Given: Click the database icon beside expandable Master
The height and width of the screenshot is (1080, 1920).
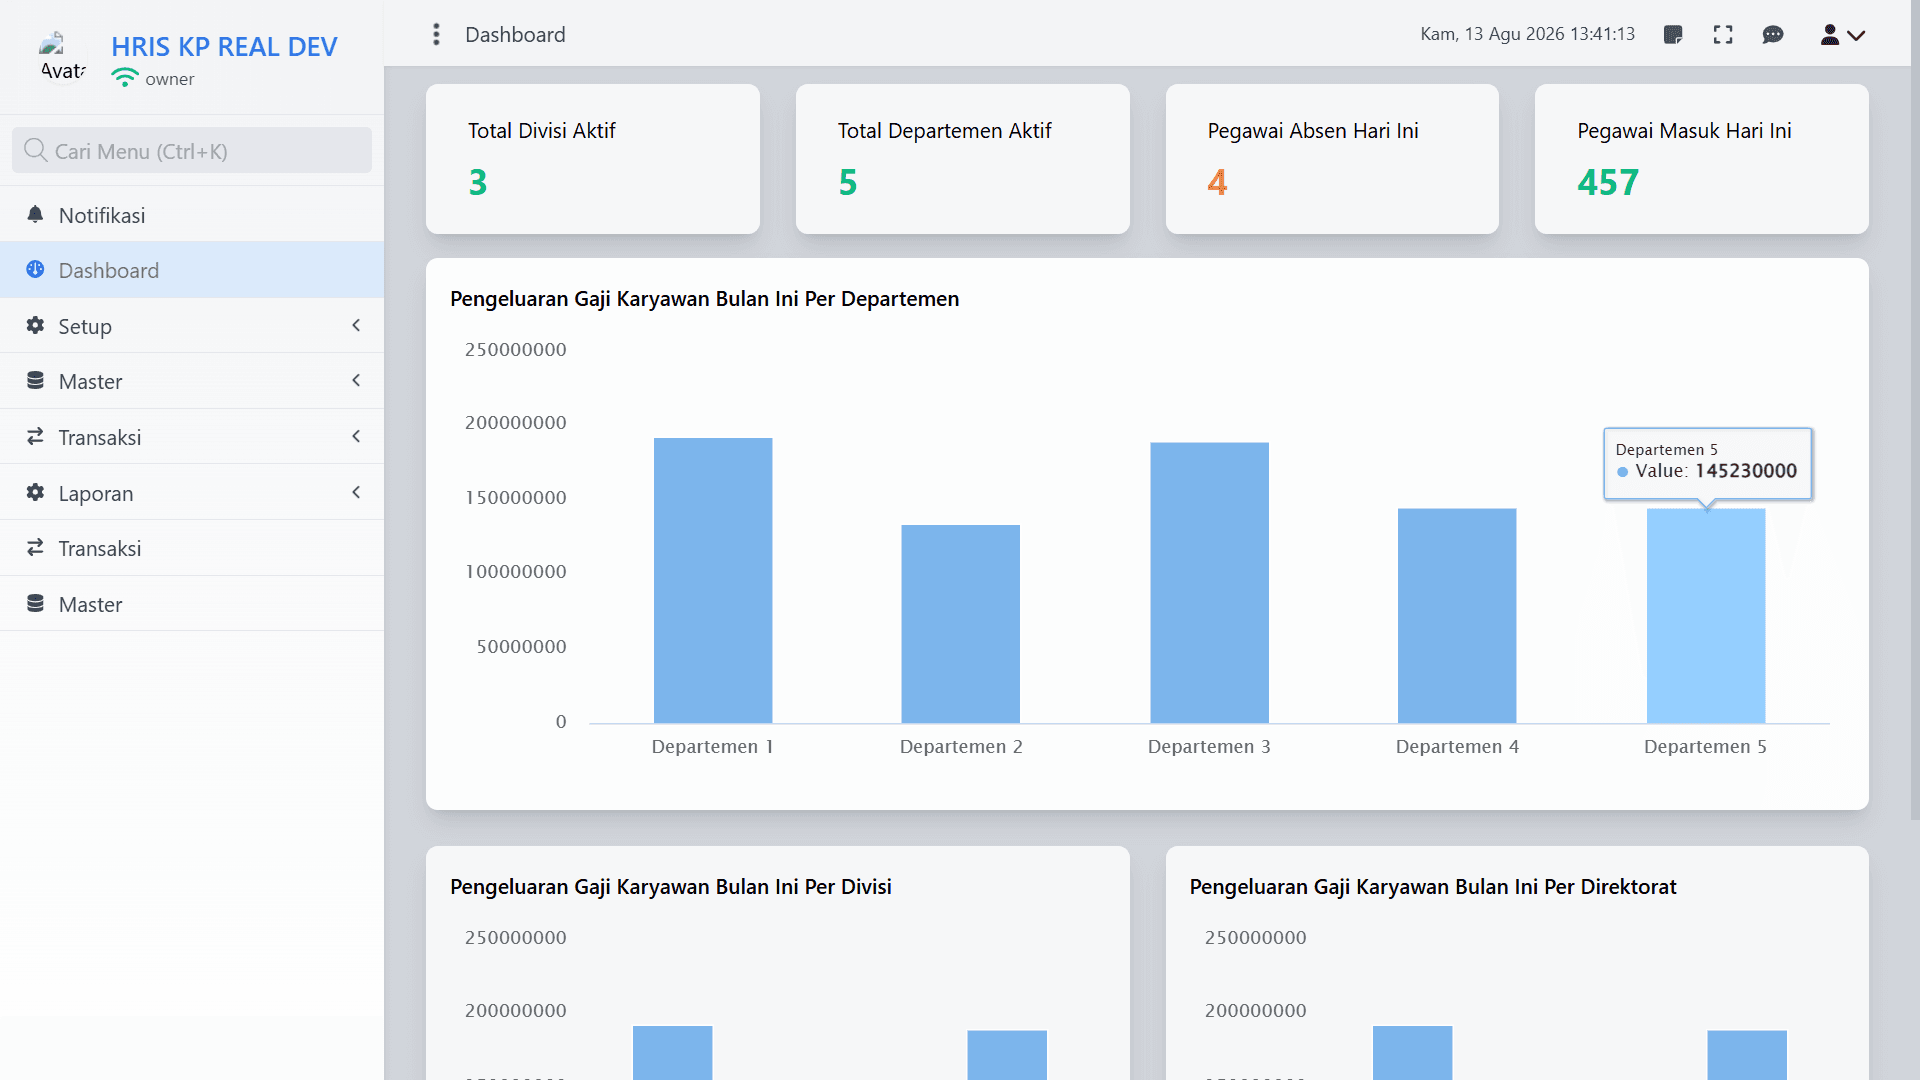Looking at the screenshot, I should pyautogui.click(x=35, y=380).
